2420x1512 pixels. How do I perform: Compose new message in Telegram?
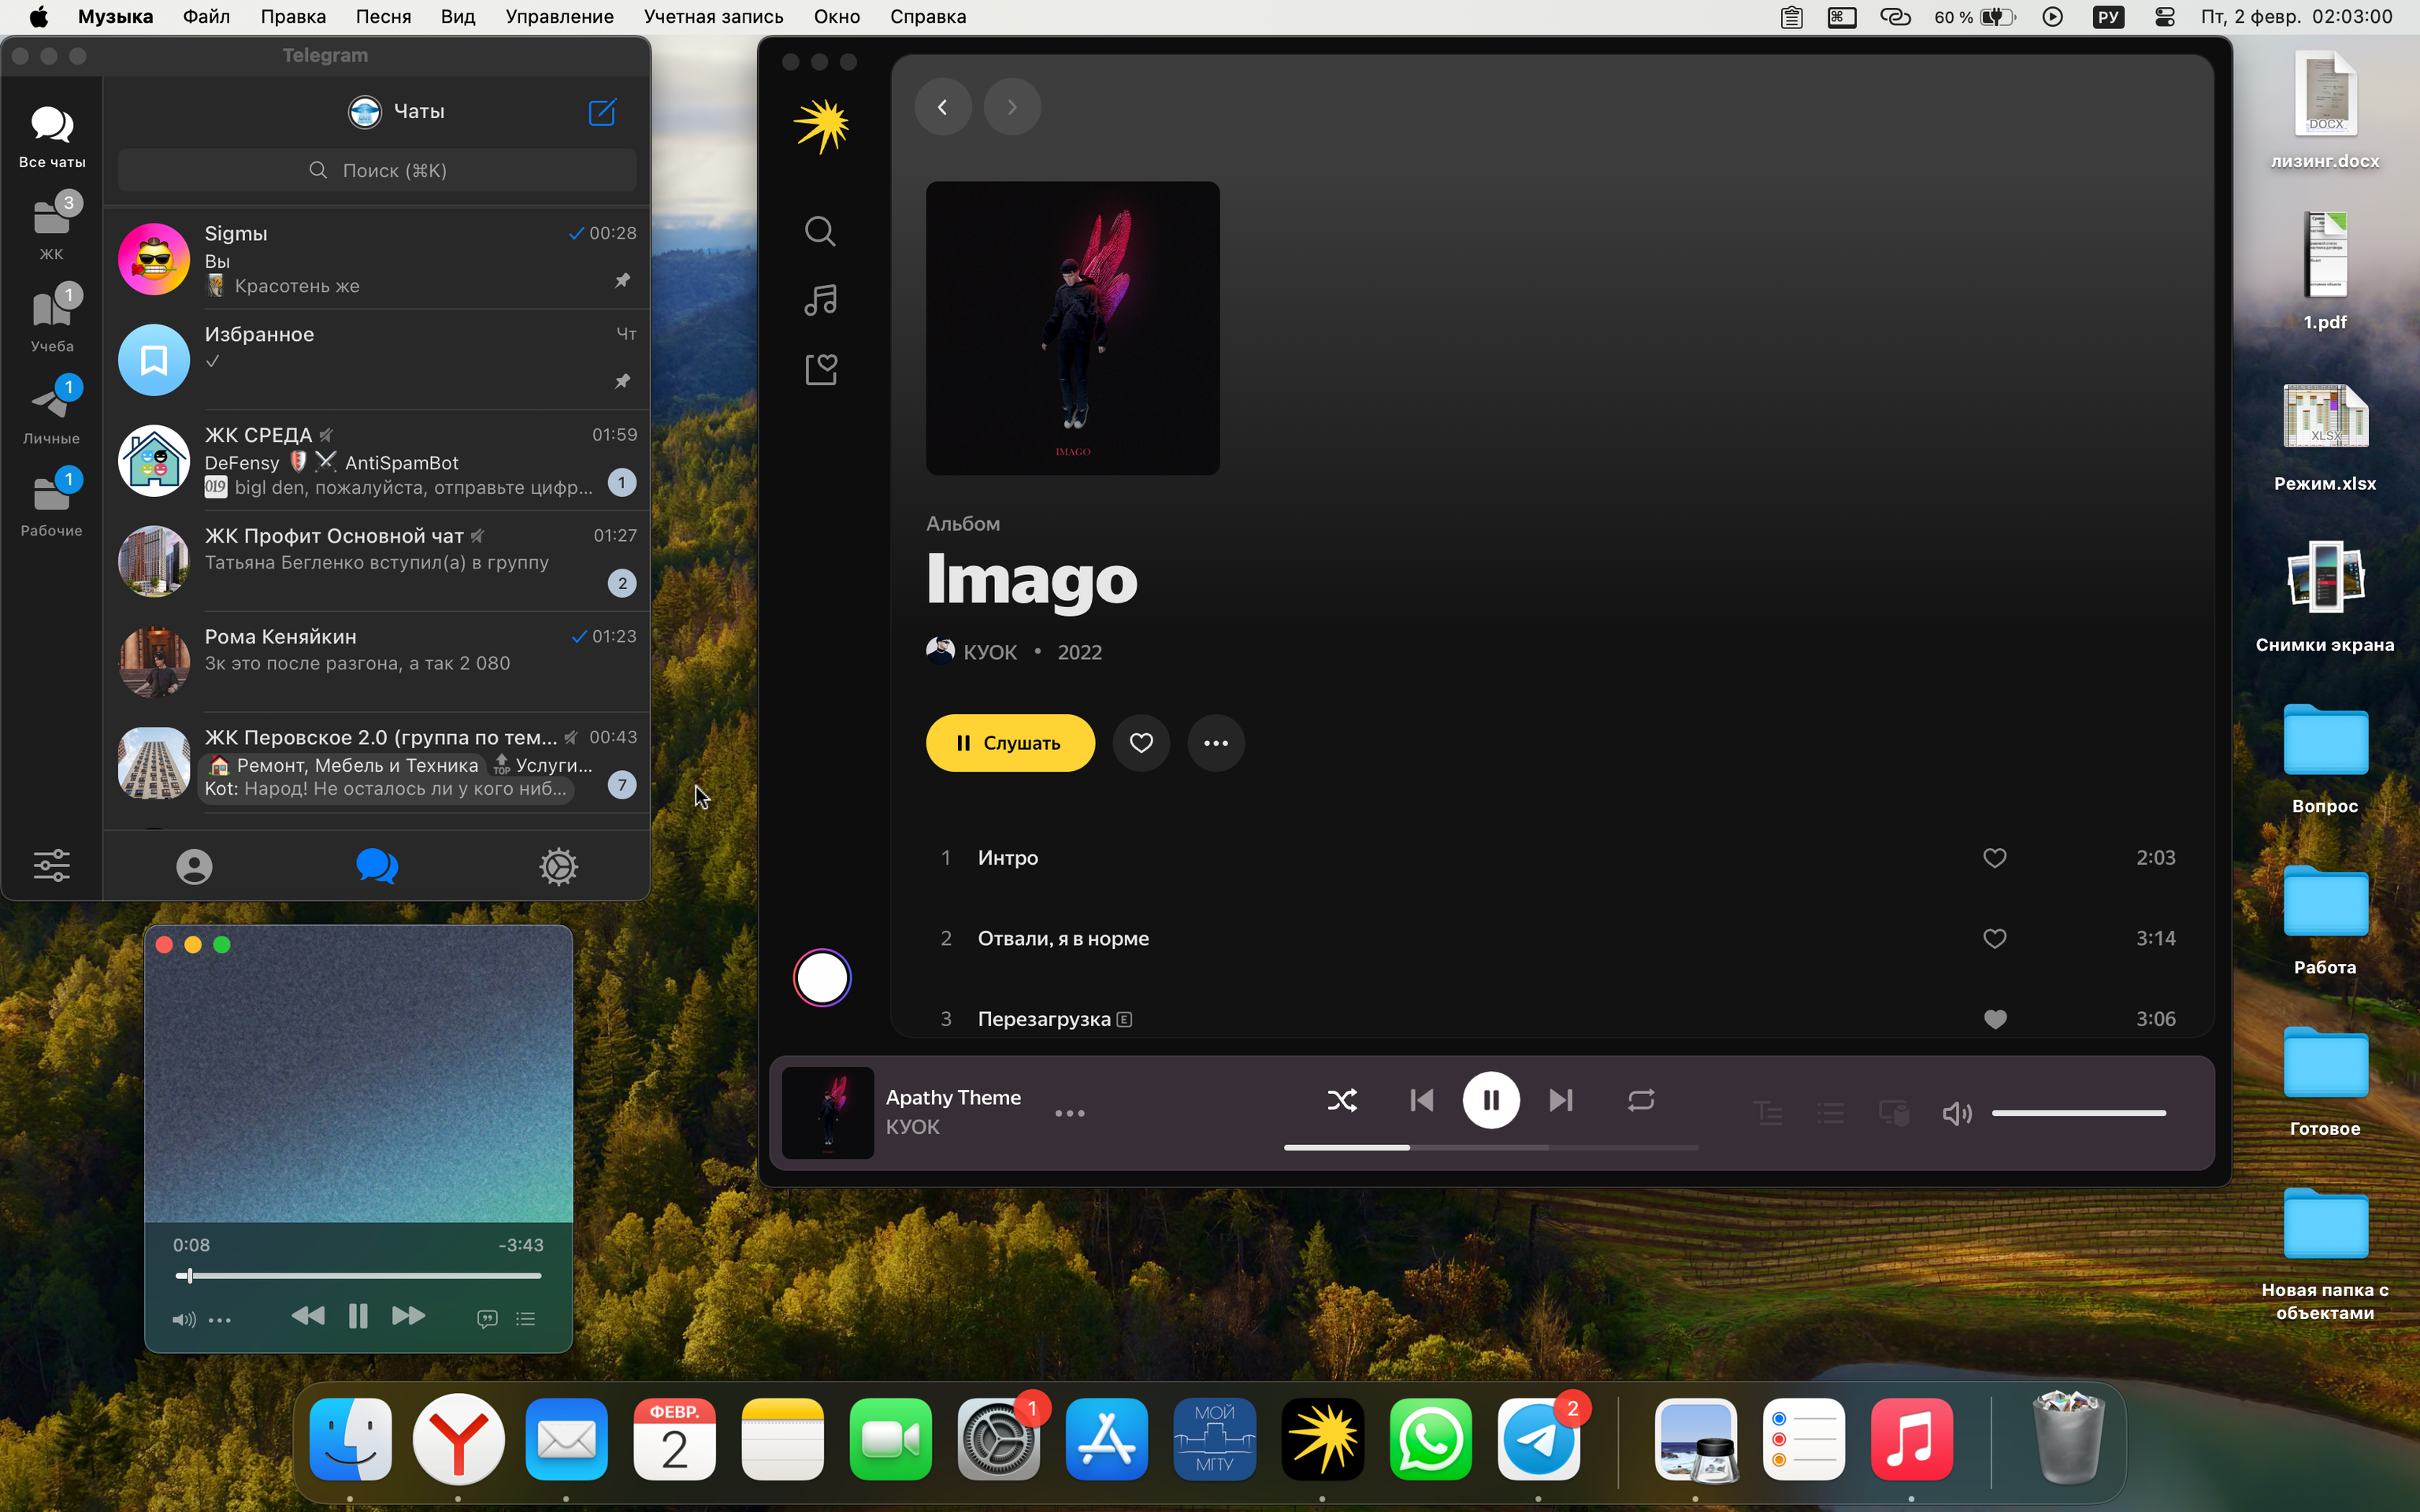click(602, 111)
